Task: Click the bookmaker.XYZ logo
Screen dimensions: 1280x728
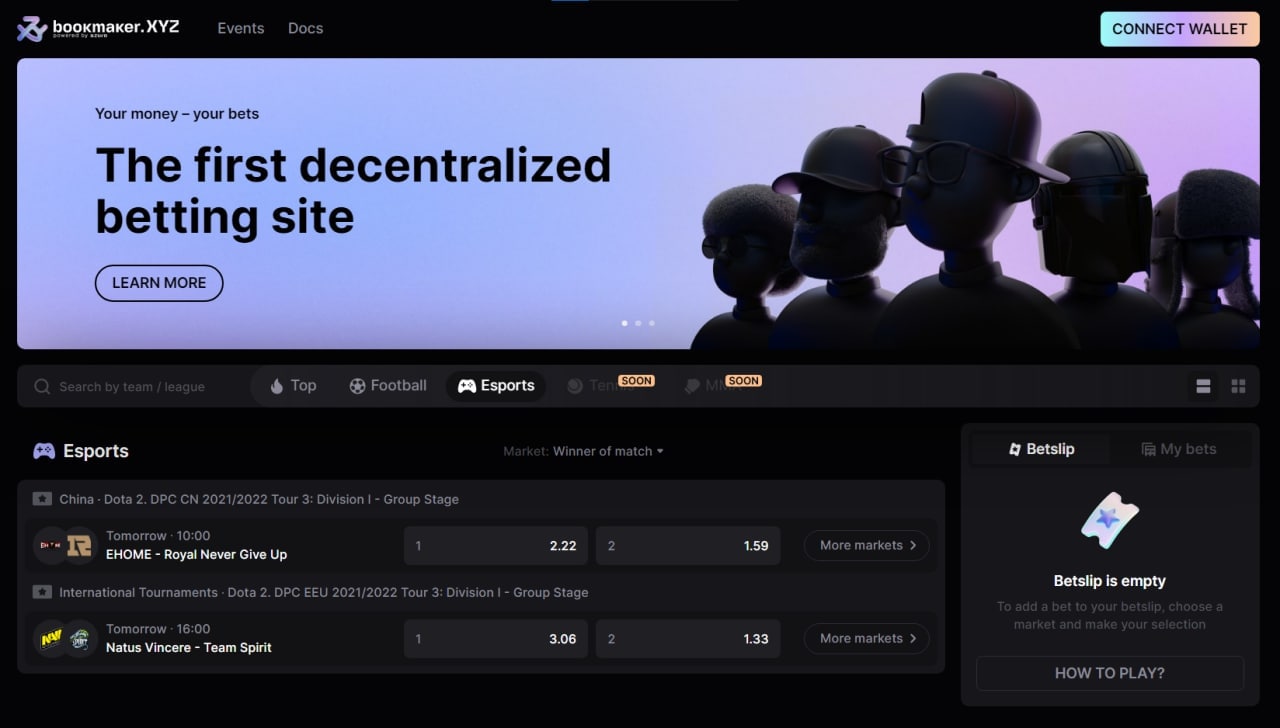Action: point(98,28)
